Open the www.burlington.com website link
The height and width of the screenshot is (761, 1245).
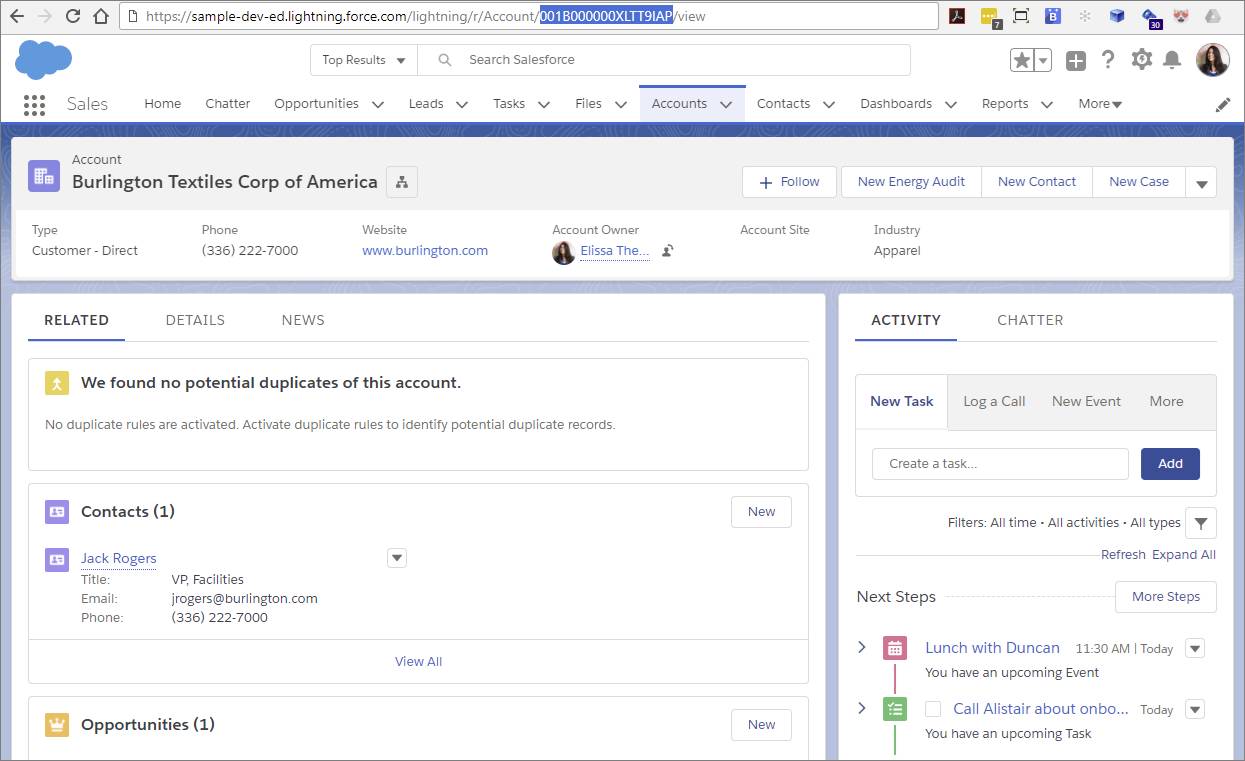coord(424,250)
